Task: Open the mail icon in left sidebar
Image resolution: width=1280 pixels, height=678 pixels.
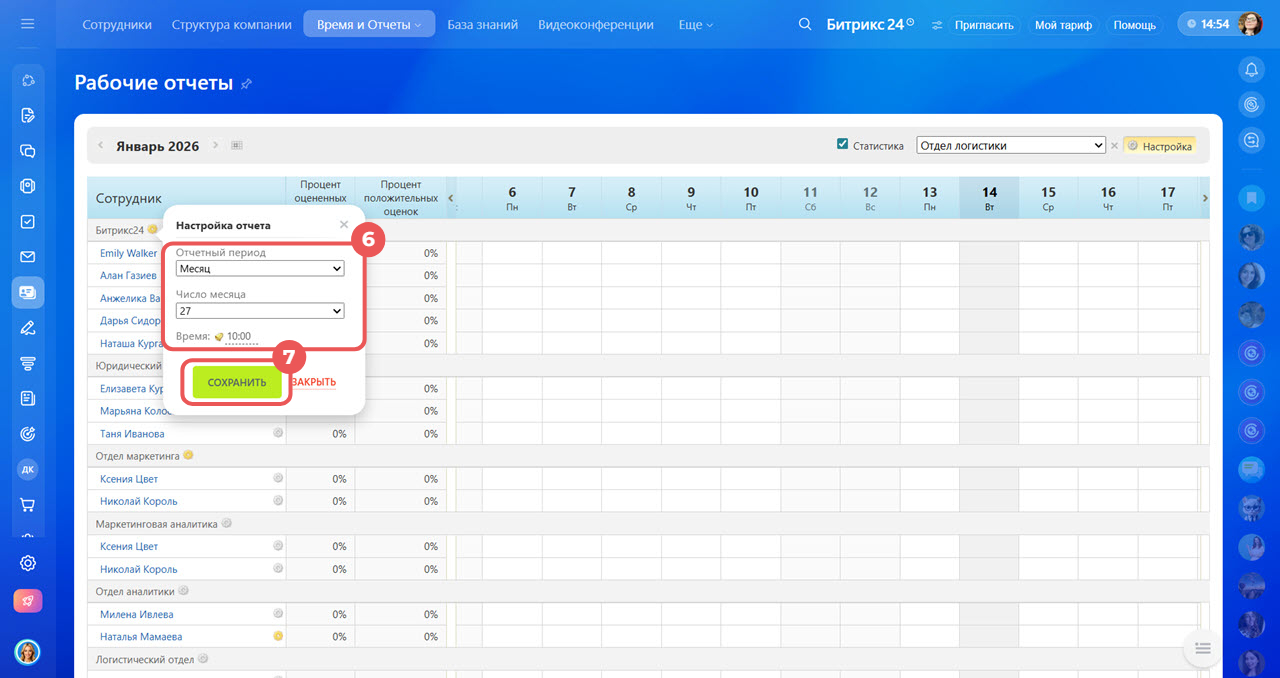Action: point(28,257)
